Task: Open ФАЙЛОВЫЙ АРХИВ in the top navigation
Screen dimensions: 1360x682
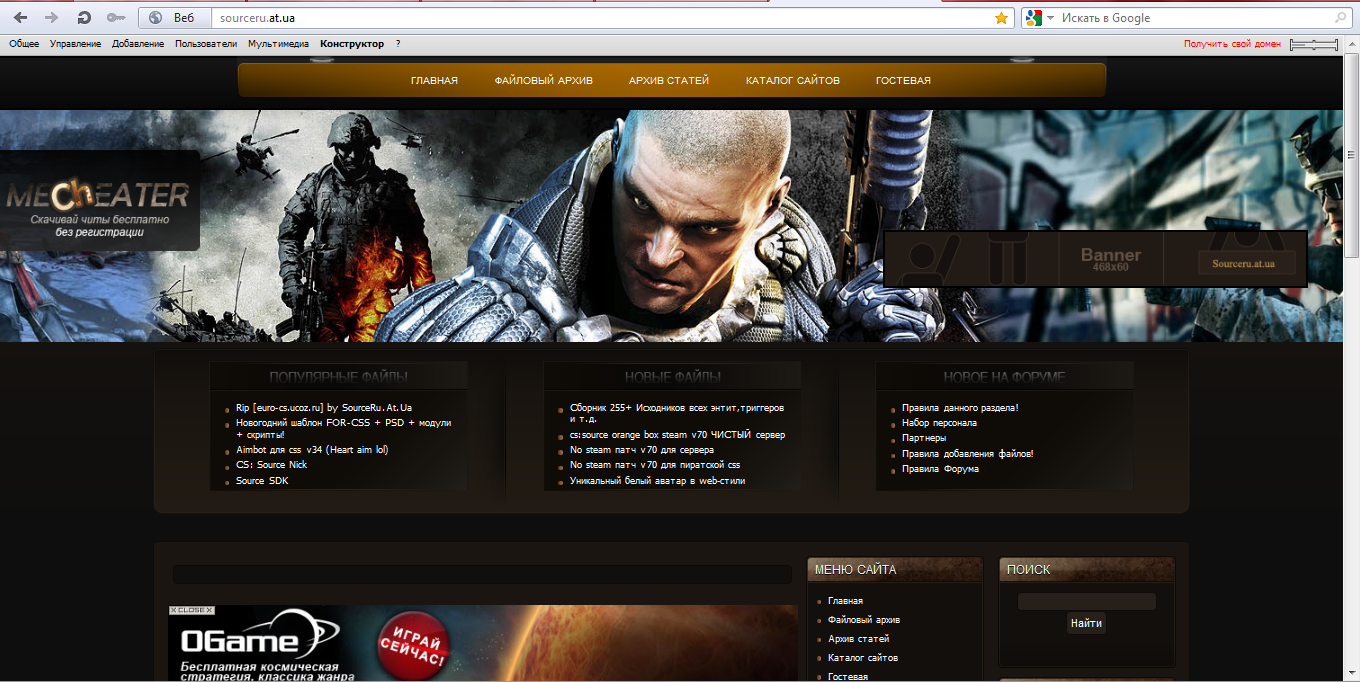Action: [x=543, y=80]
